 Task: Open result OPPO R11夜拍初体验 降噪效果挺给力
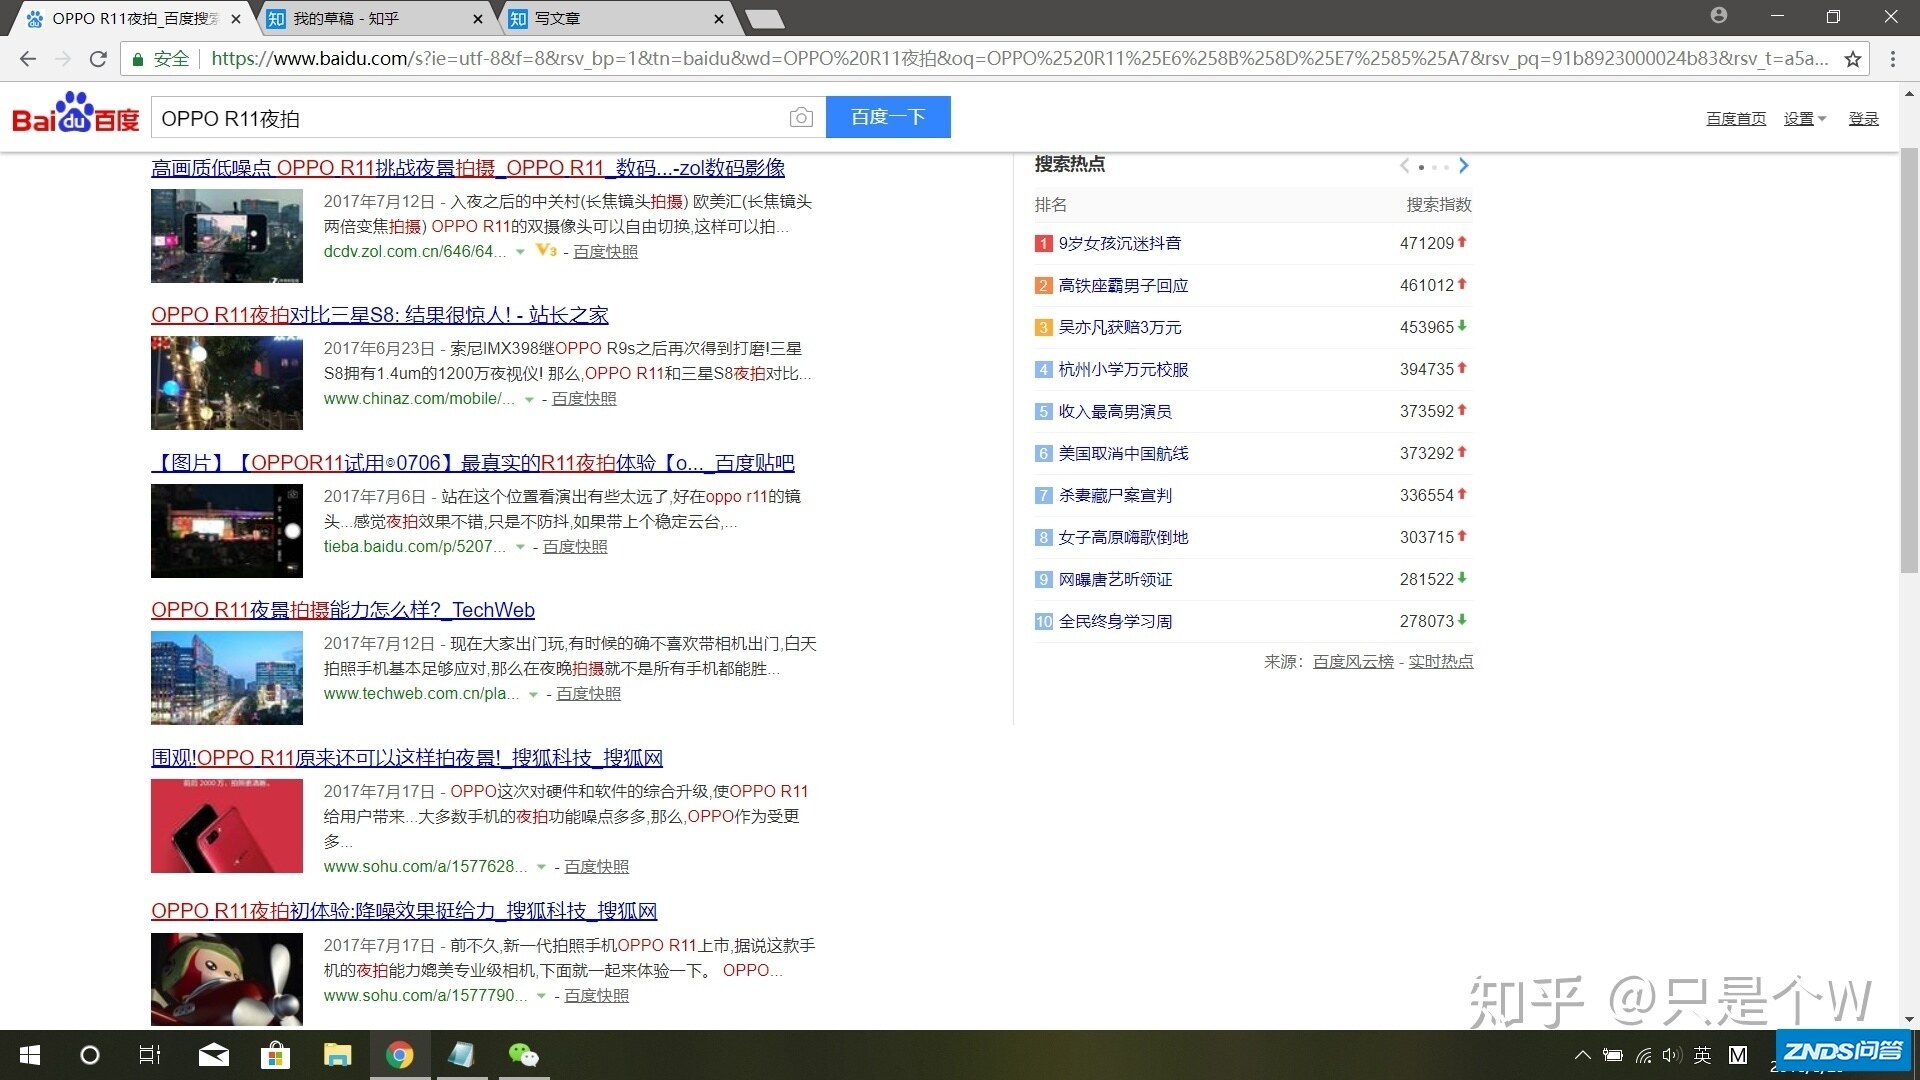404,911
